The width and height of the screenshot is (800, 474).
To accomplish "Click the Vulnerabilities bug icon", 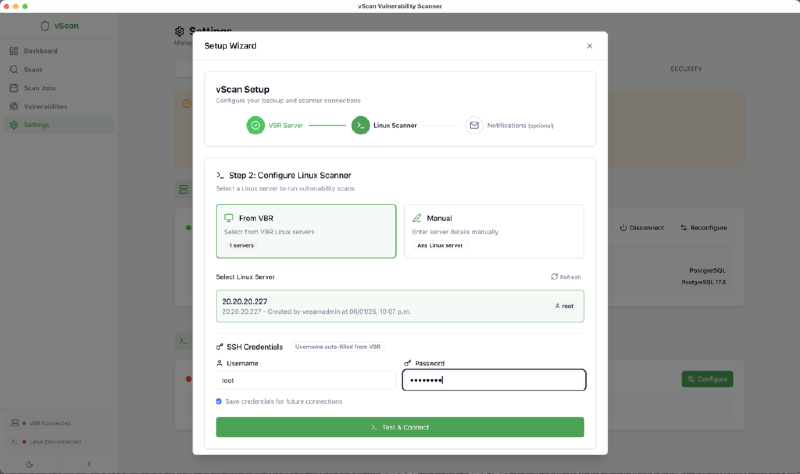I will [14, 106].
